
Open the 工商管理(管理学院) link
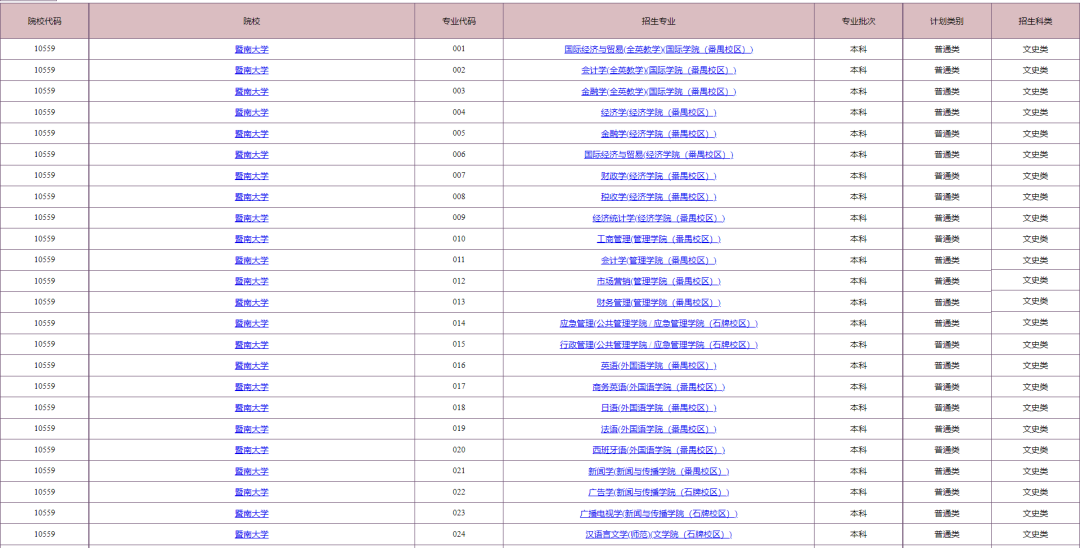pyautogui.click(x=658, y=239)
